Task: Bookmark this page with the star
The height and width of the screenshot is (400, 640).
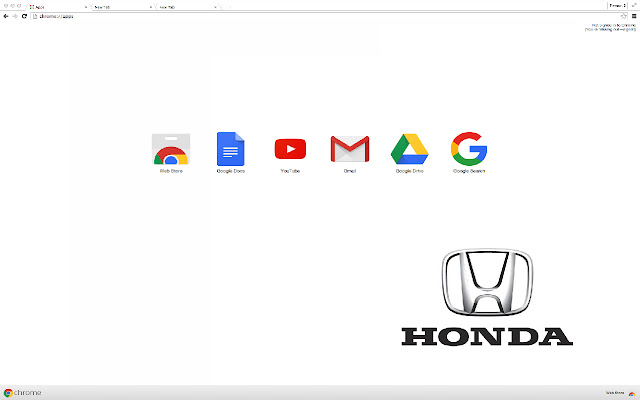Action: (623, 16)
